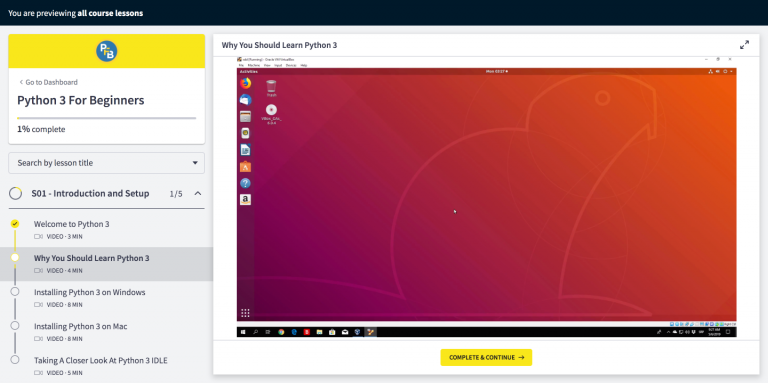The width and height of the screenshot is (768, 383).
Task: Open the Search by lesson title dropdown
Action: click(x=106, y=163)
